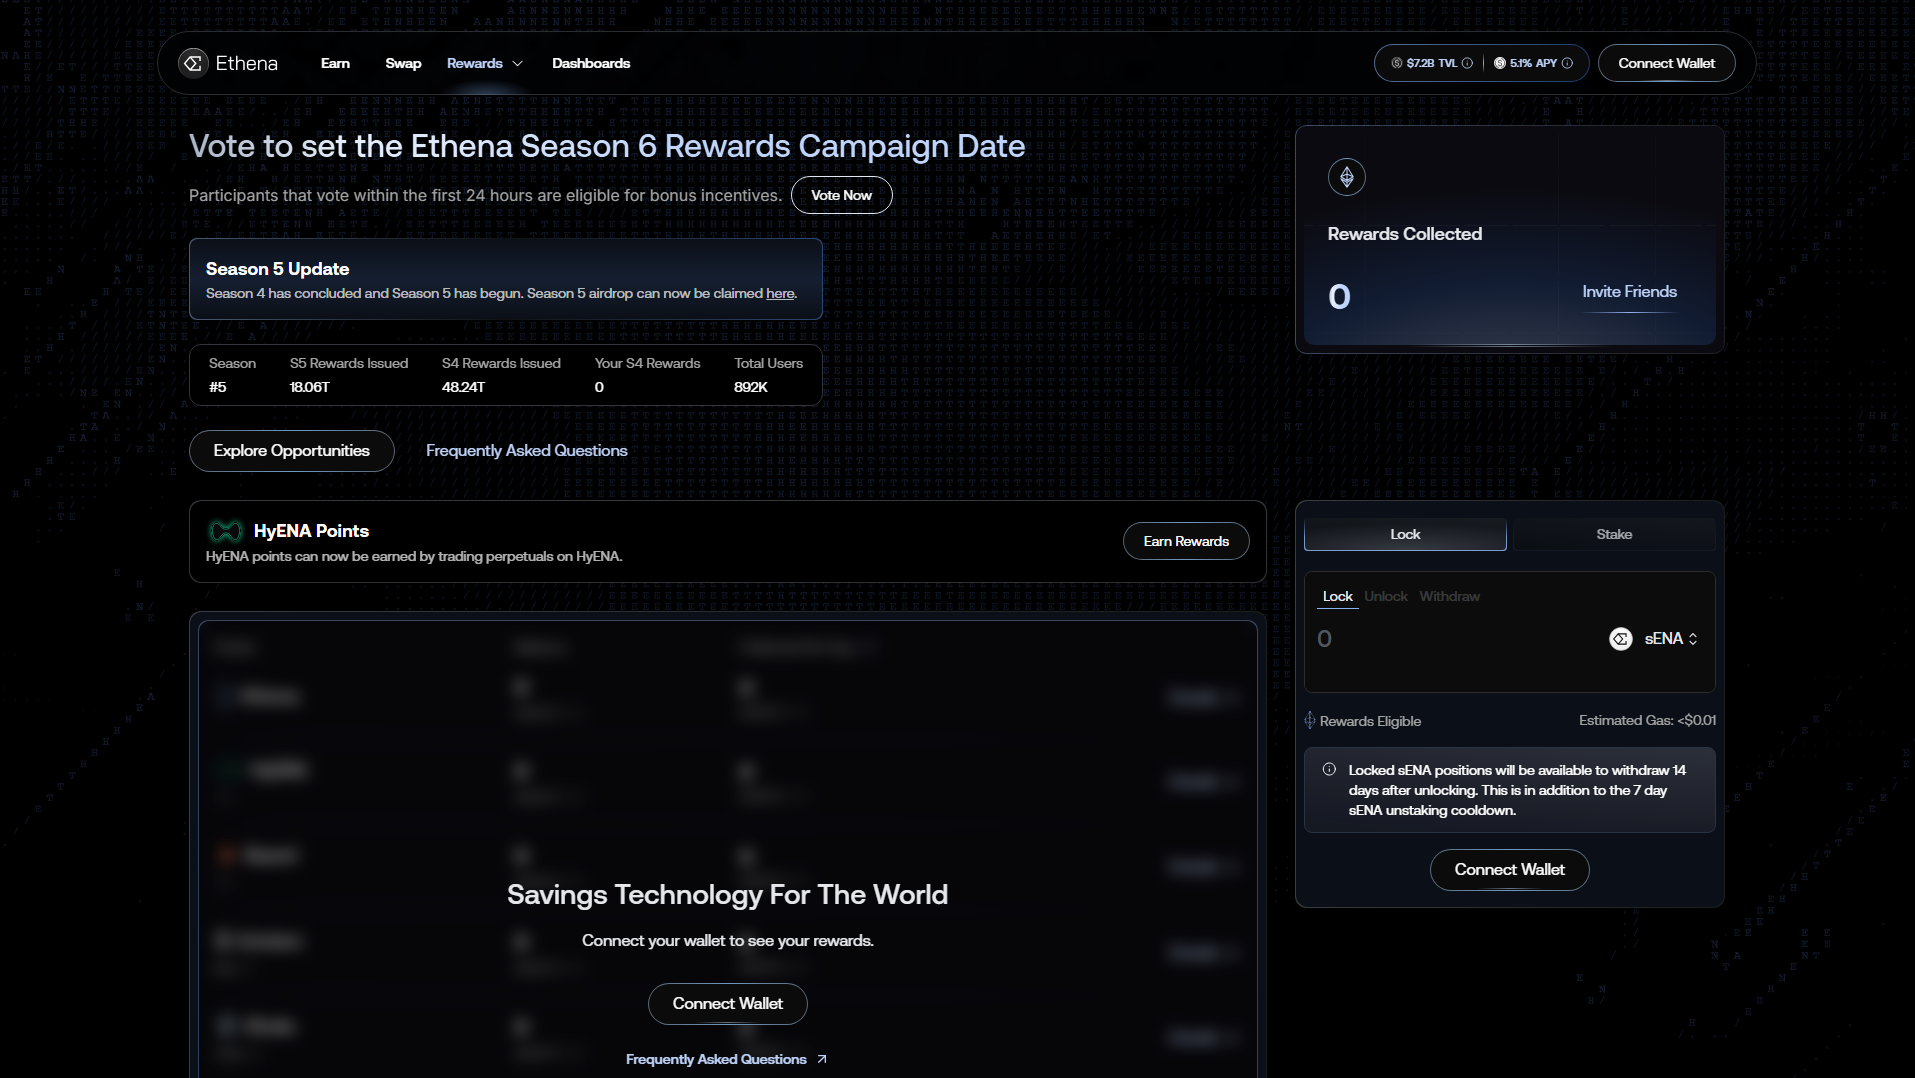Open the sENA token selector dropdown
Image resolution: width=1915 pixels, height=1078 pixels.
1654,639
